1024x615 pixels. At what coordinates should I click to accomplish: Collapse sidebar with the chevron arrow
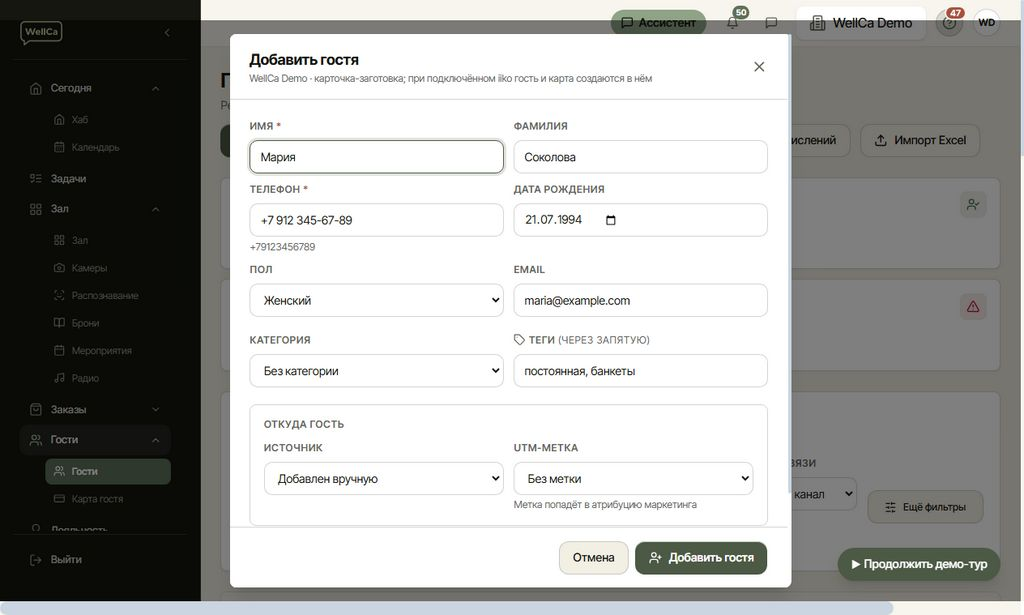167,32
